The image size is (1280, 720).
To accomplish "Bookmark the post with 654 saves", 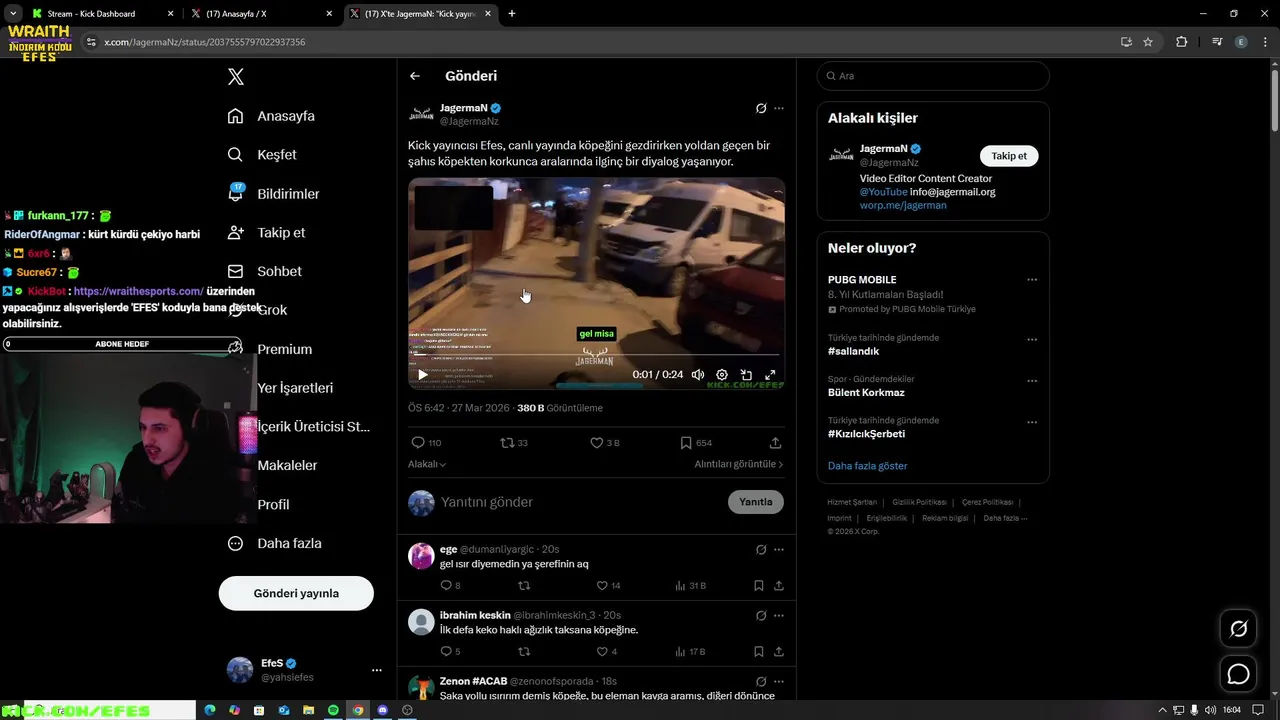I will 696,443.
